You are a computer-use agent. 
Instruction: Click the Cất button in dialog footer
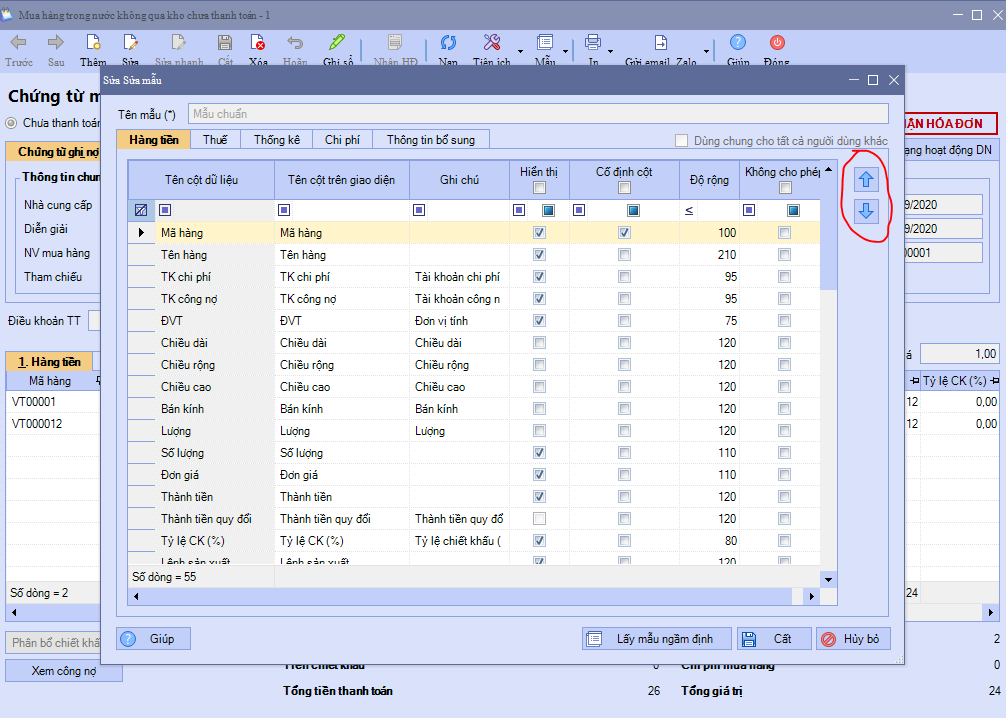[x=774, y=638]
